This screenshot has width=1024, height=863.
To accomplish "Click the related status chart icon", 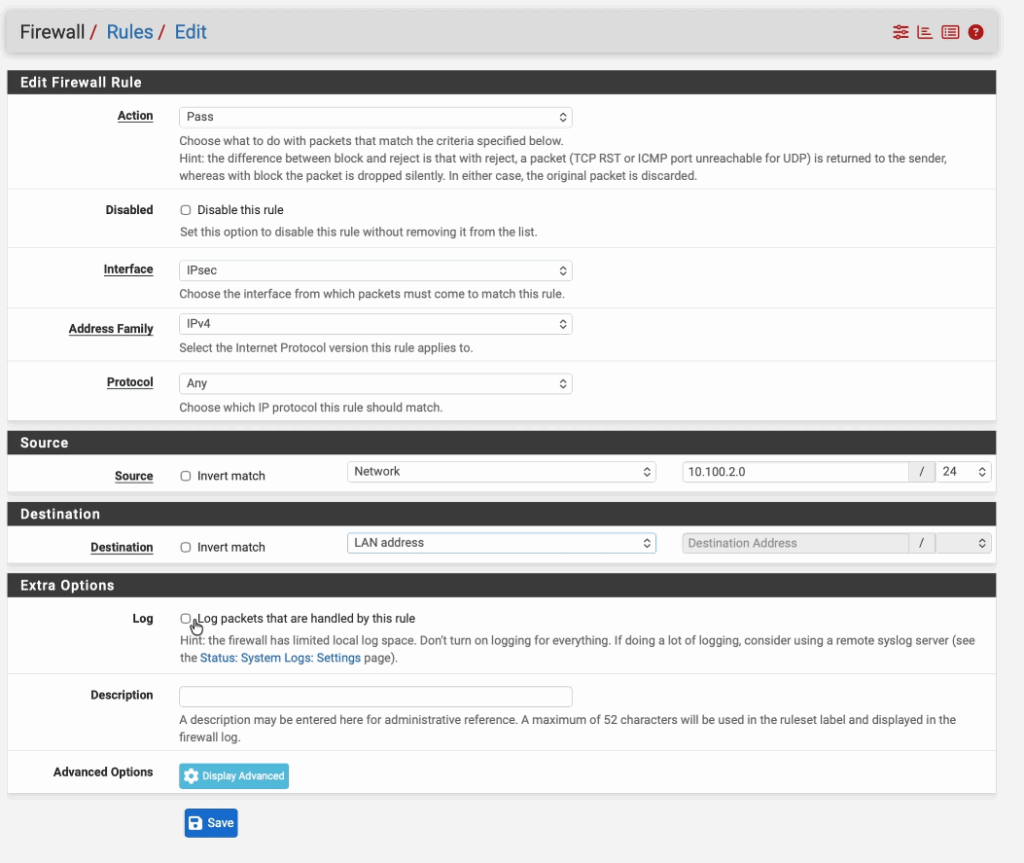I will click(x=925, y=32).
